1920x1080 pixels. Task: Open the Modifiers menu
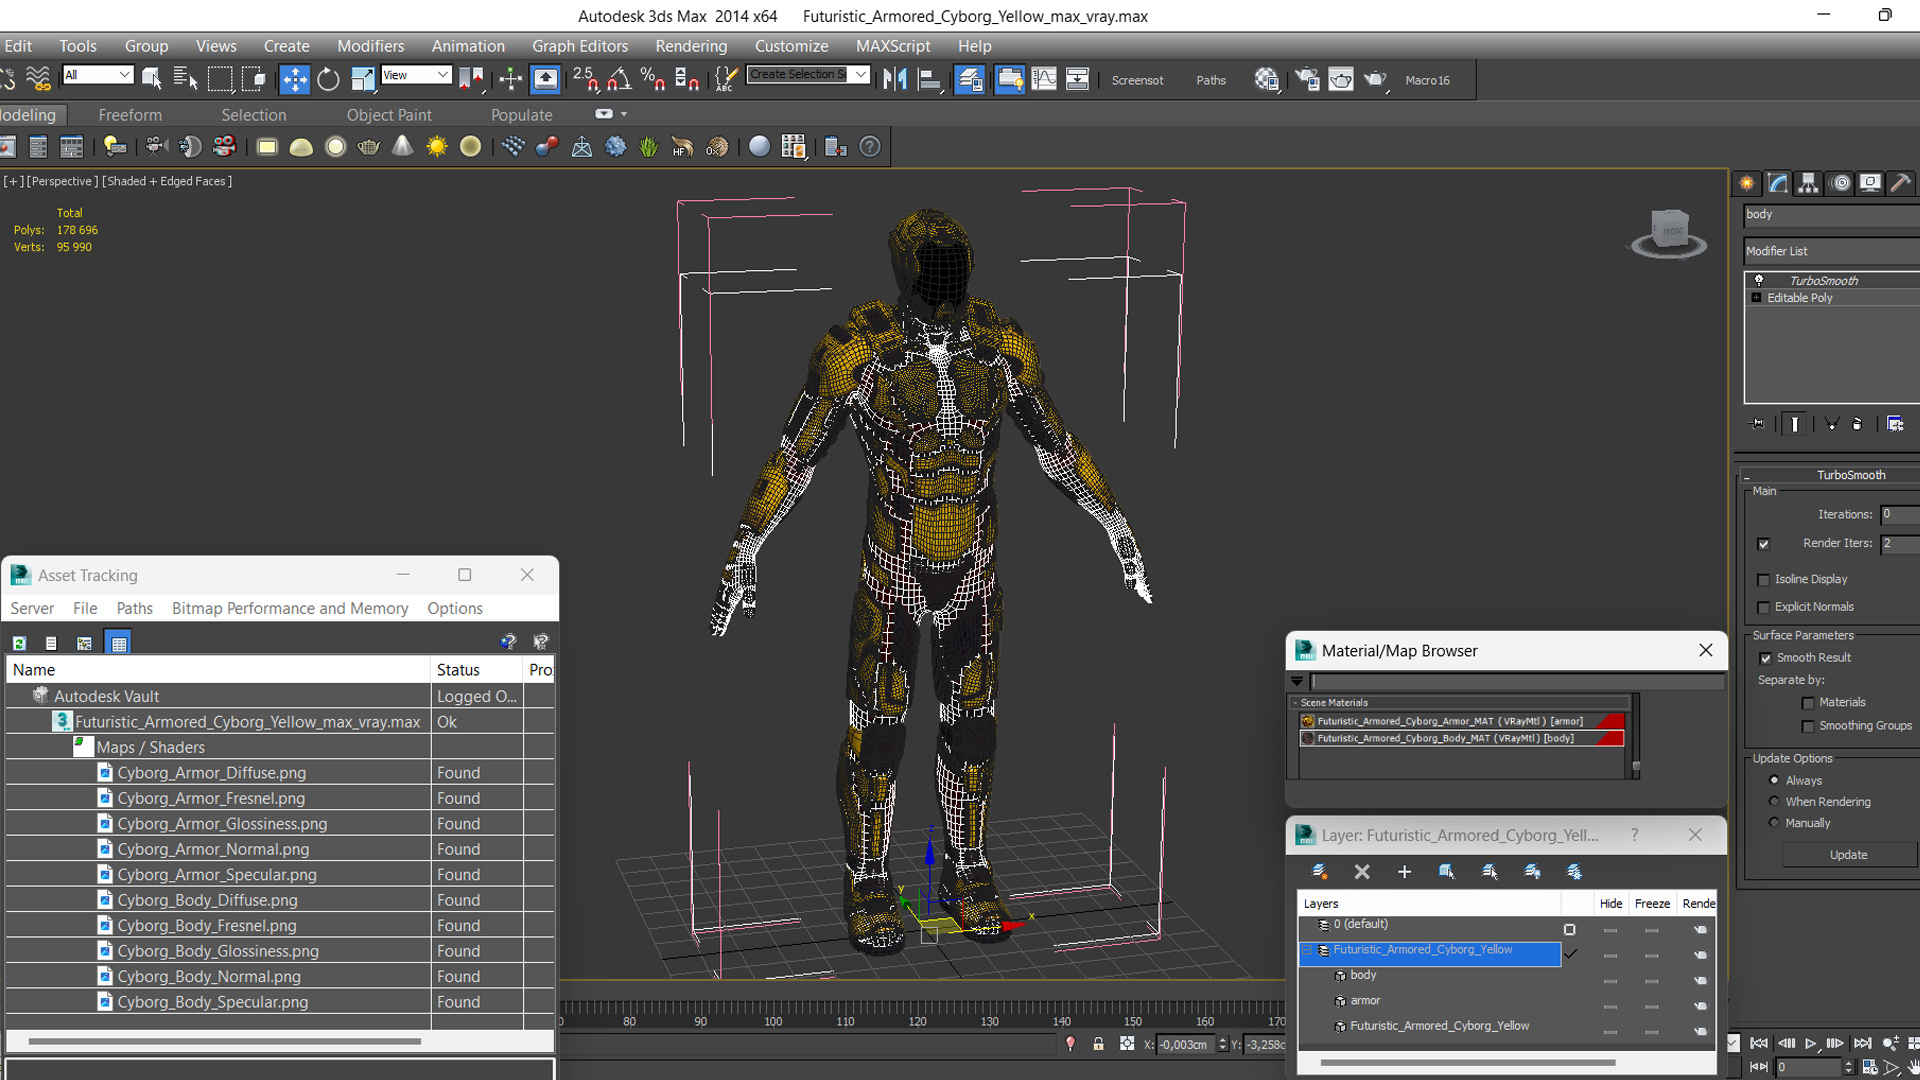click(x=370, y=46)
